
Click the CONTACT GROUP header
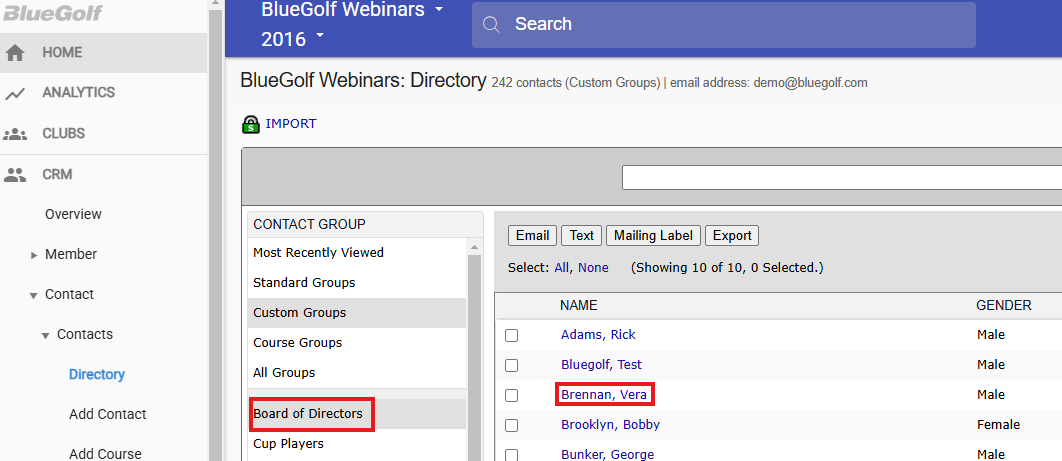click(310, 224)
